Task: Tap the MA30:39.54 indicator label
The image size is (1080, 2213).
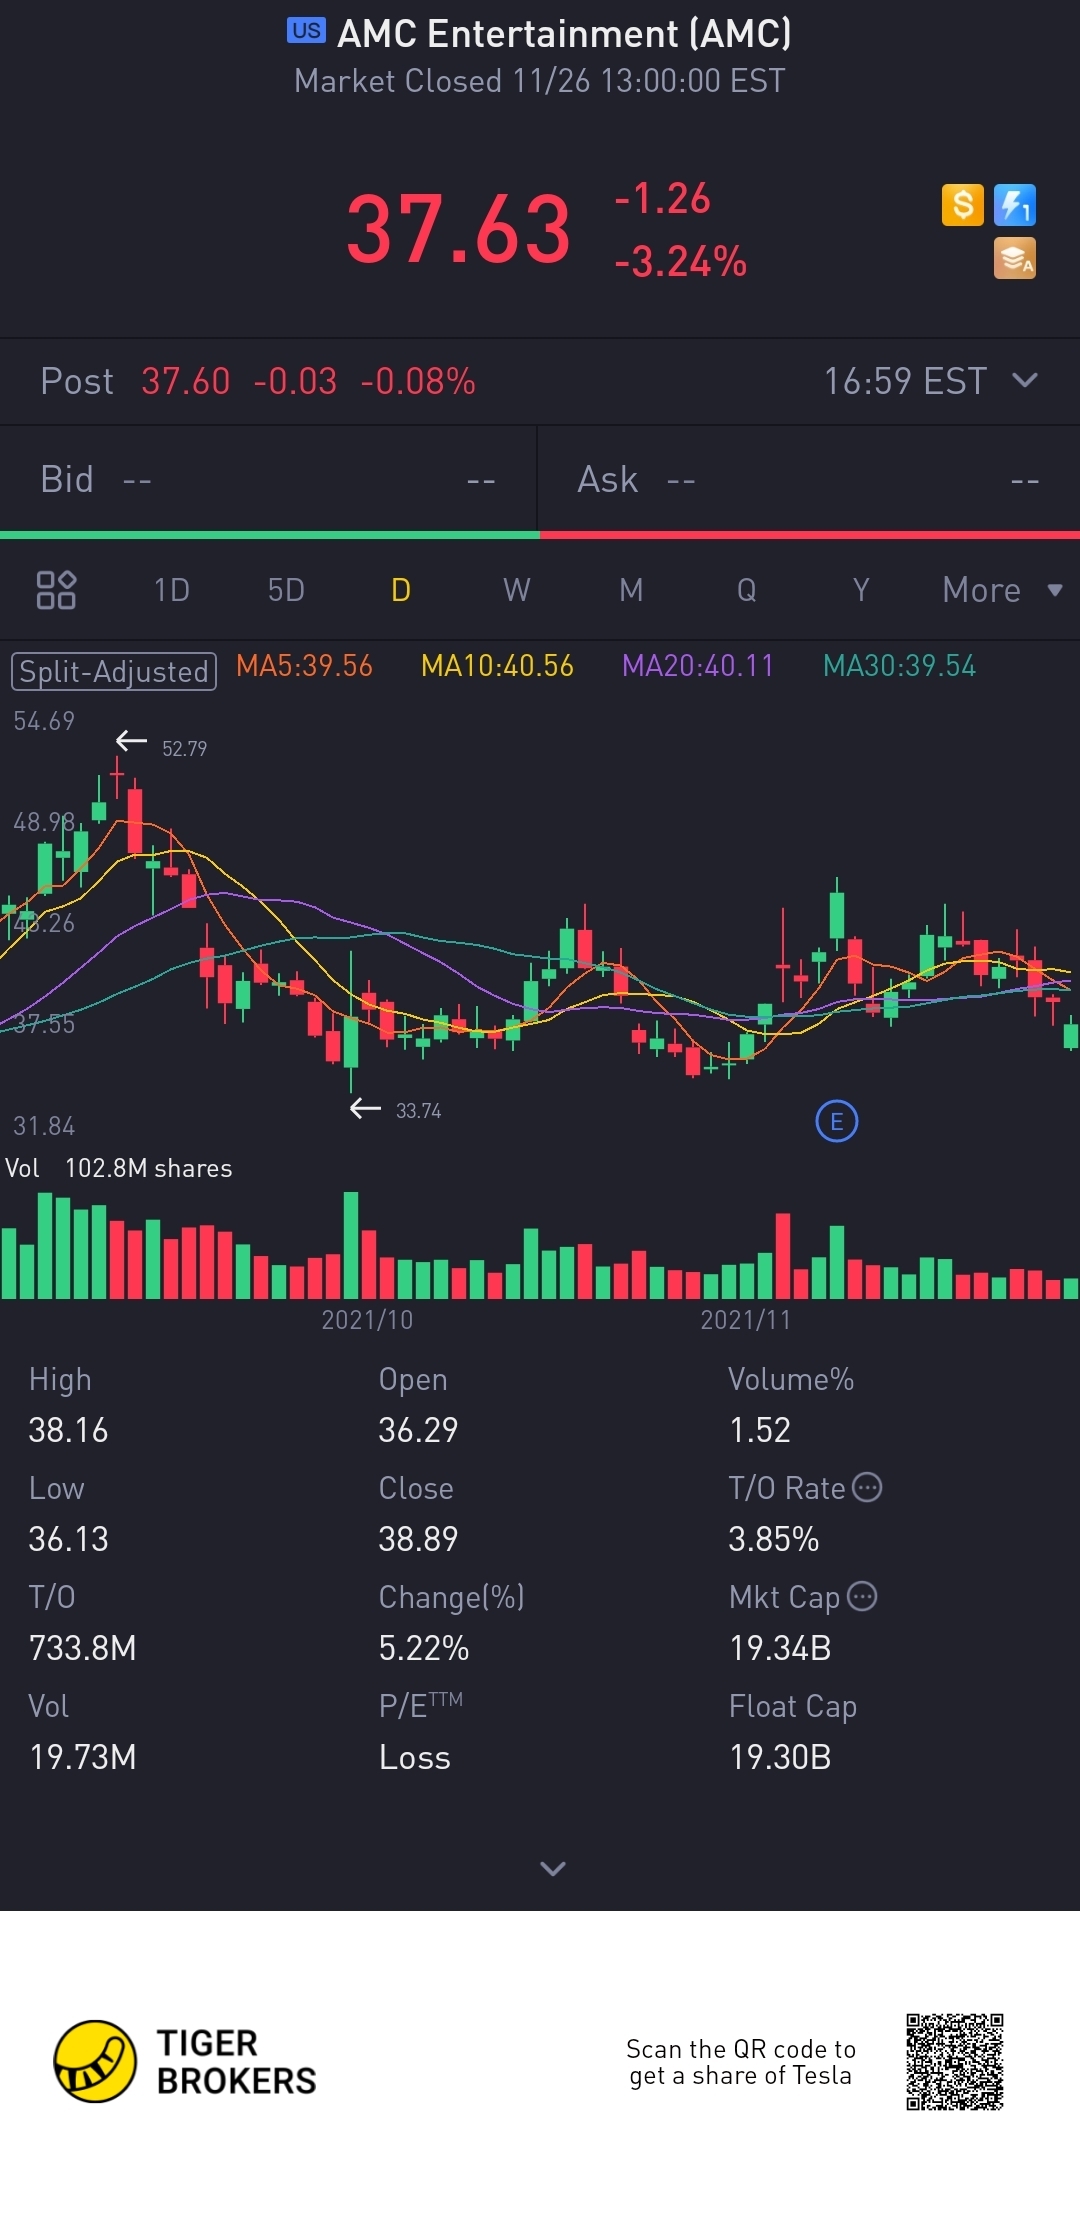Action: pyautogui.click(x=899, y=666)
